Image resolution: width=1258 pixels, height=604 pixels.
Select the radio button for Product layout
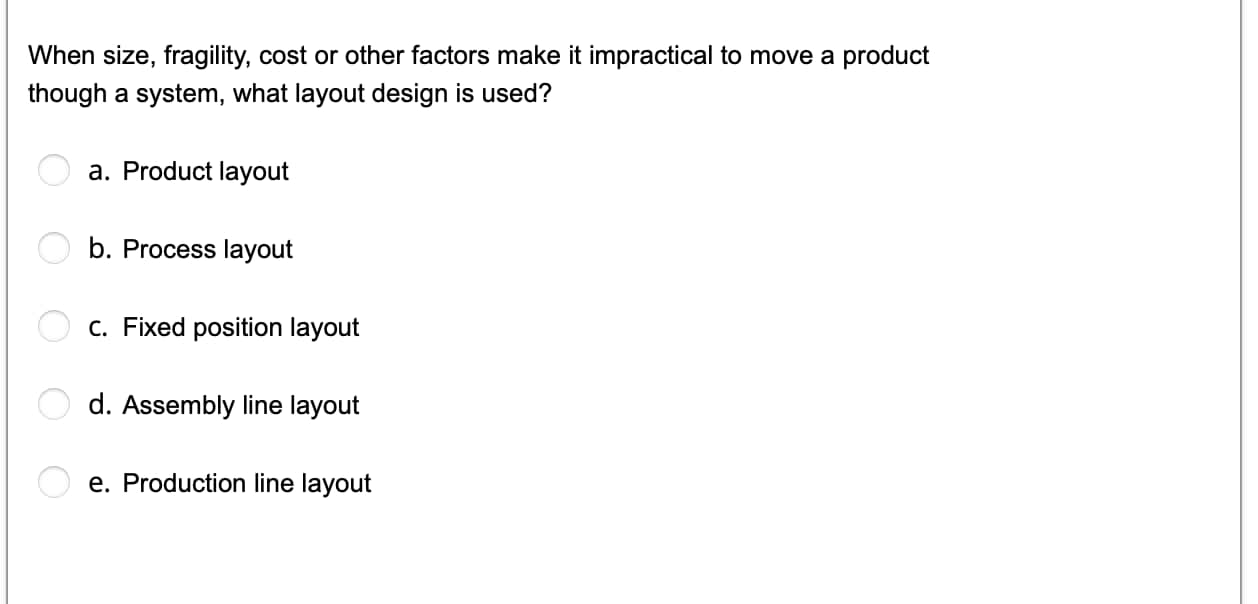click(x=54, y=170)
